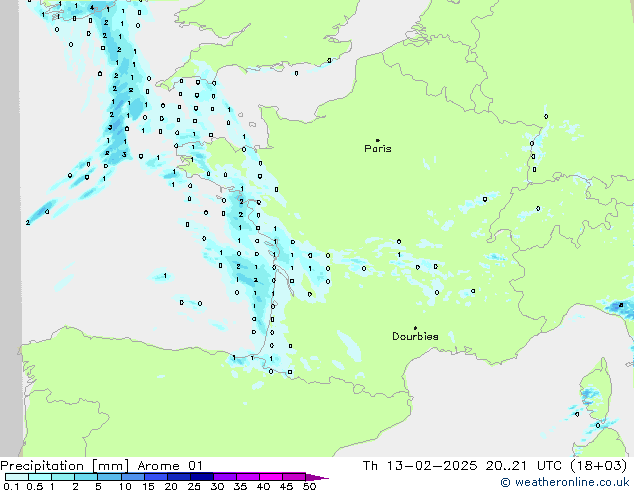634x490 pixels.
Task: Pick the darkest navy legend swatch starting at 25
Action: [x=202, y=477]
